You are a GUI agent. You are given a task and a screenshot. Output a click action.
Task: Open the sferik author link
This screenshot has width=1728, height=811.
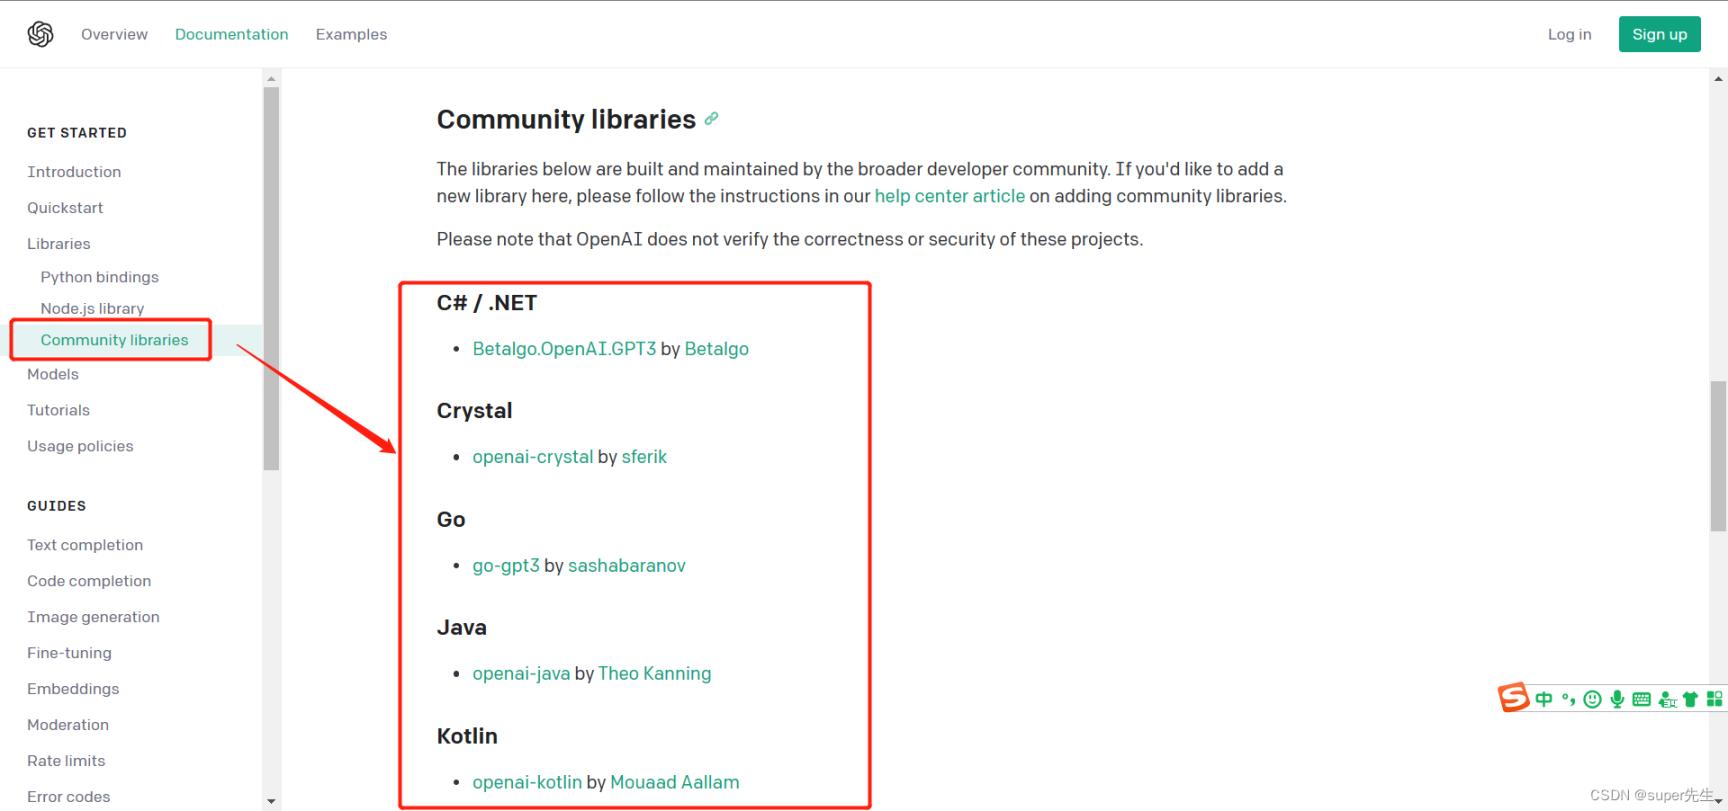644,457
